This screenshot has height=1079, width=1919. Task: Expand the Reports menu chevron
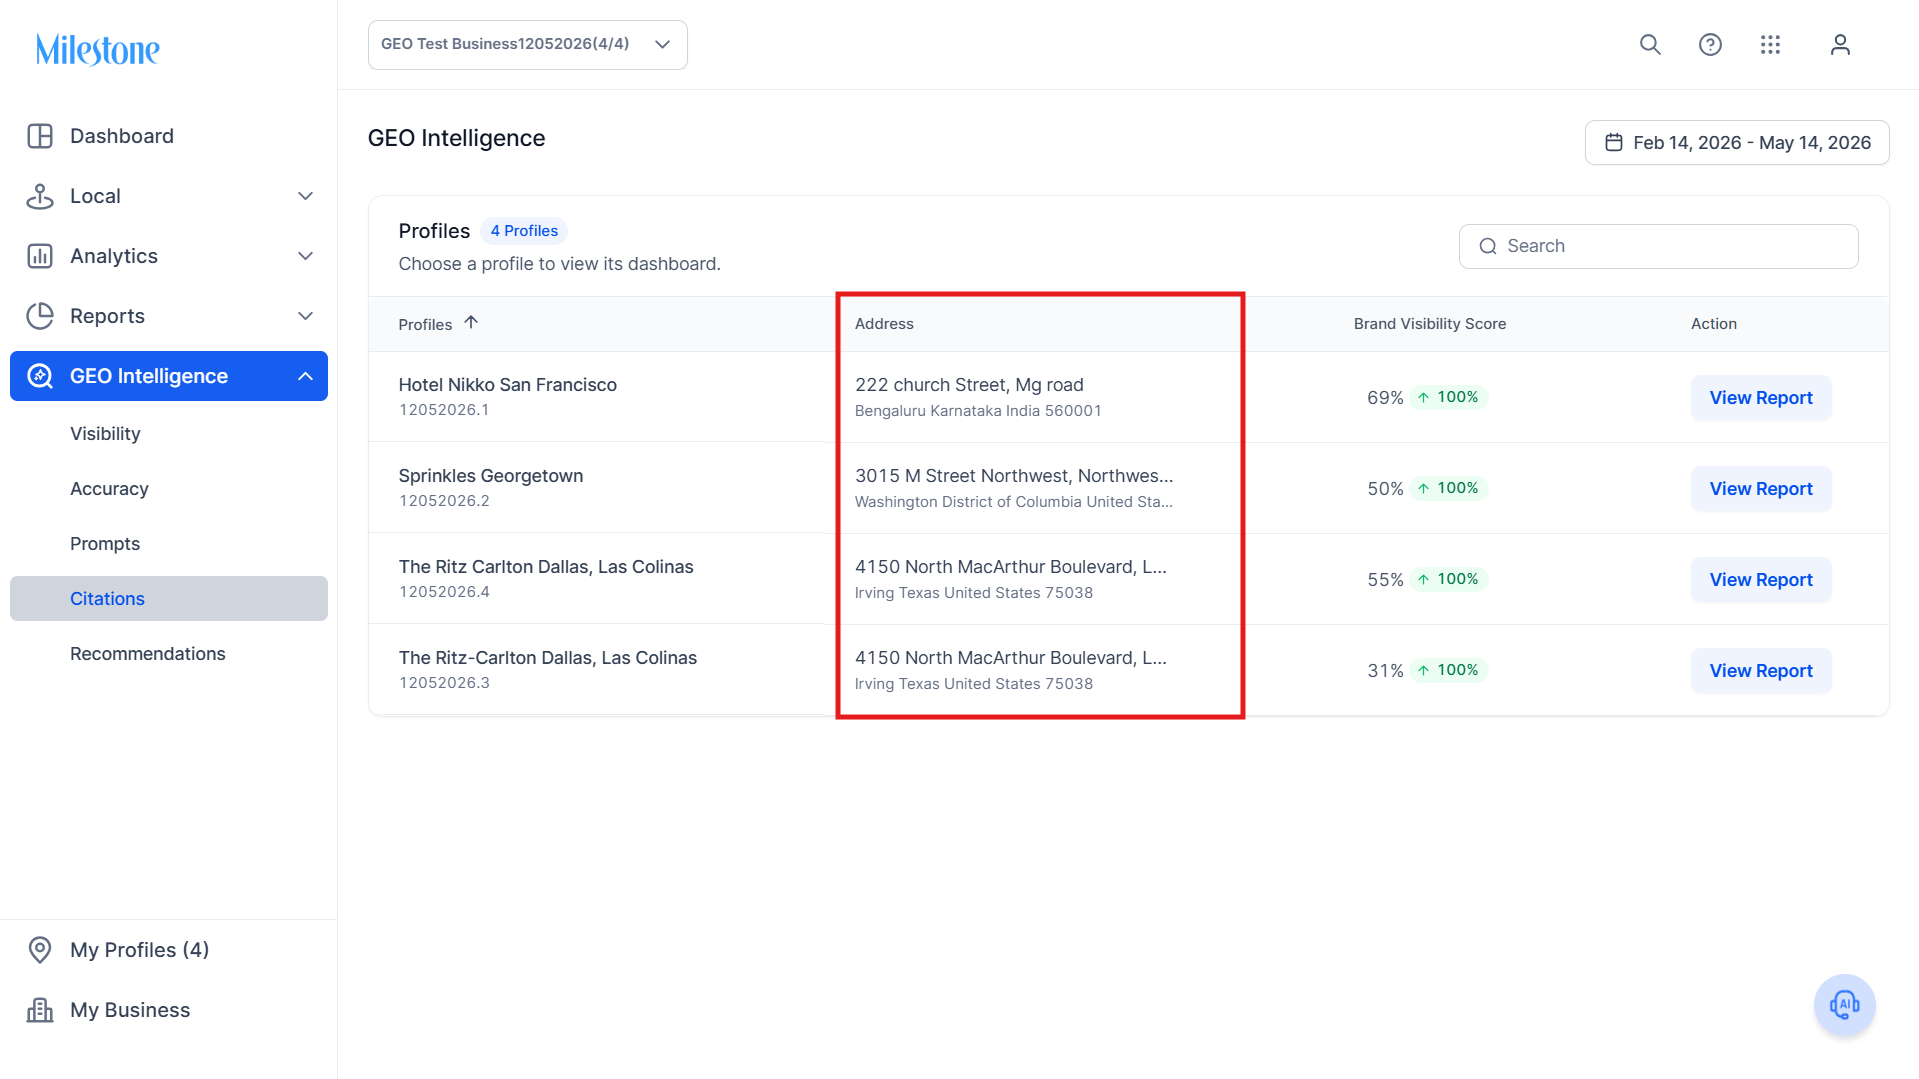click(306, 316)
